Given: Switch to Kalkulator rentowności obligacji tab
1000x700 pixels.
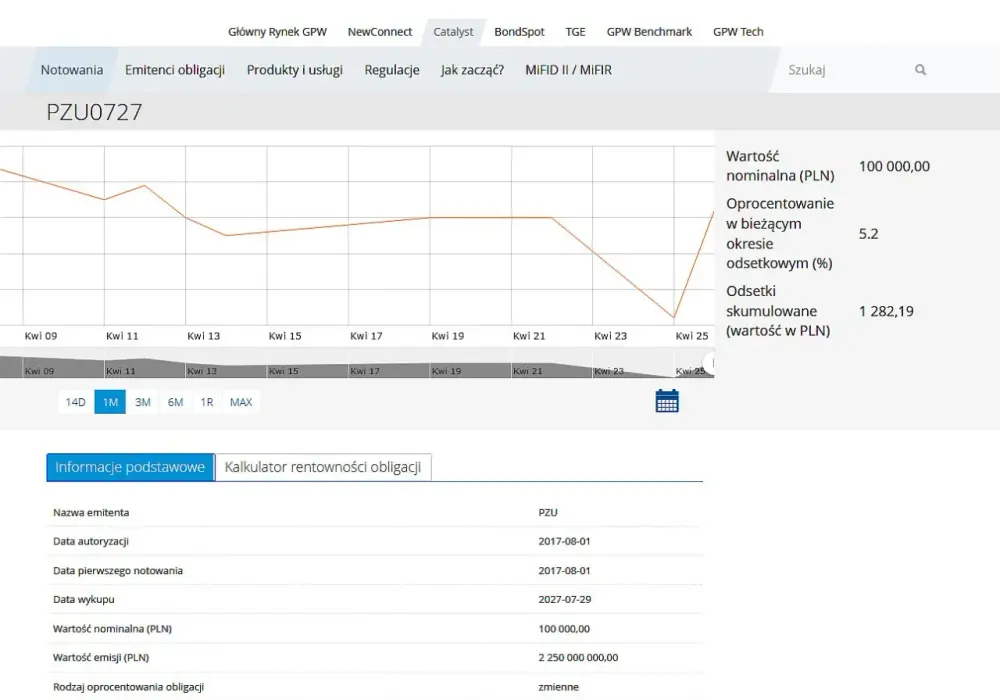Looking at the screenshot, I should point(323,467).
